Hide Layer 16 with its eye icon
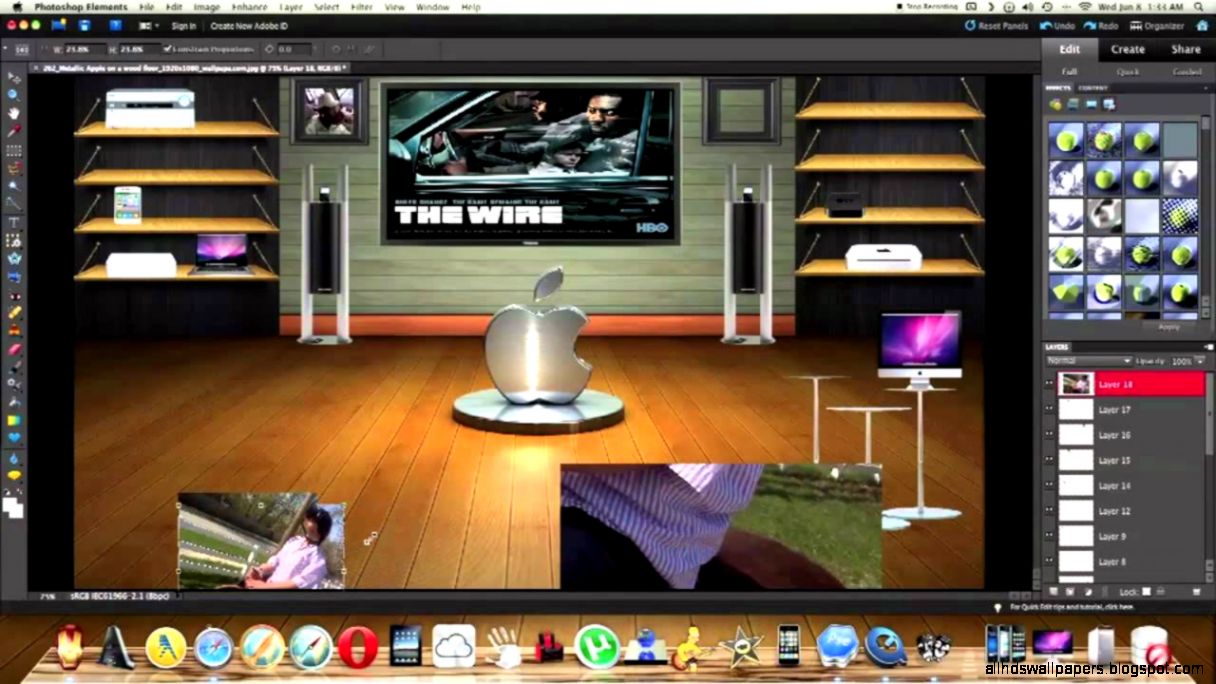Image resolution: width=1216 pixels, height=684 pixels. click(x=1050, y=435)
